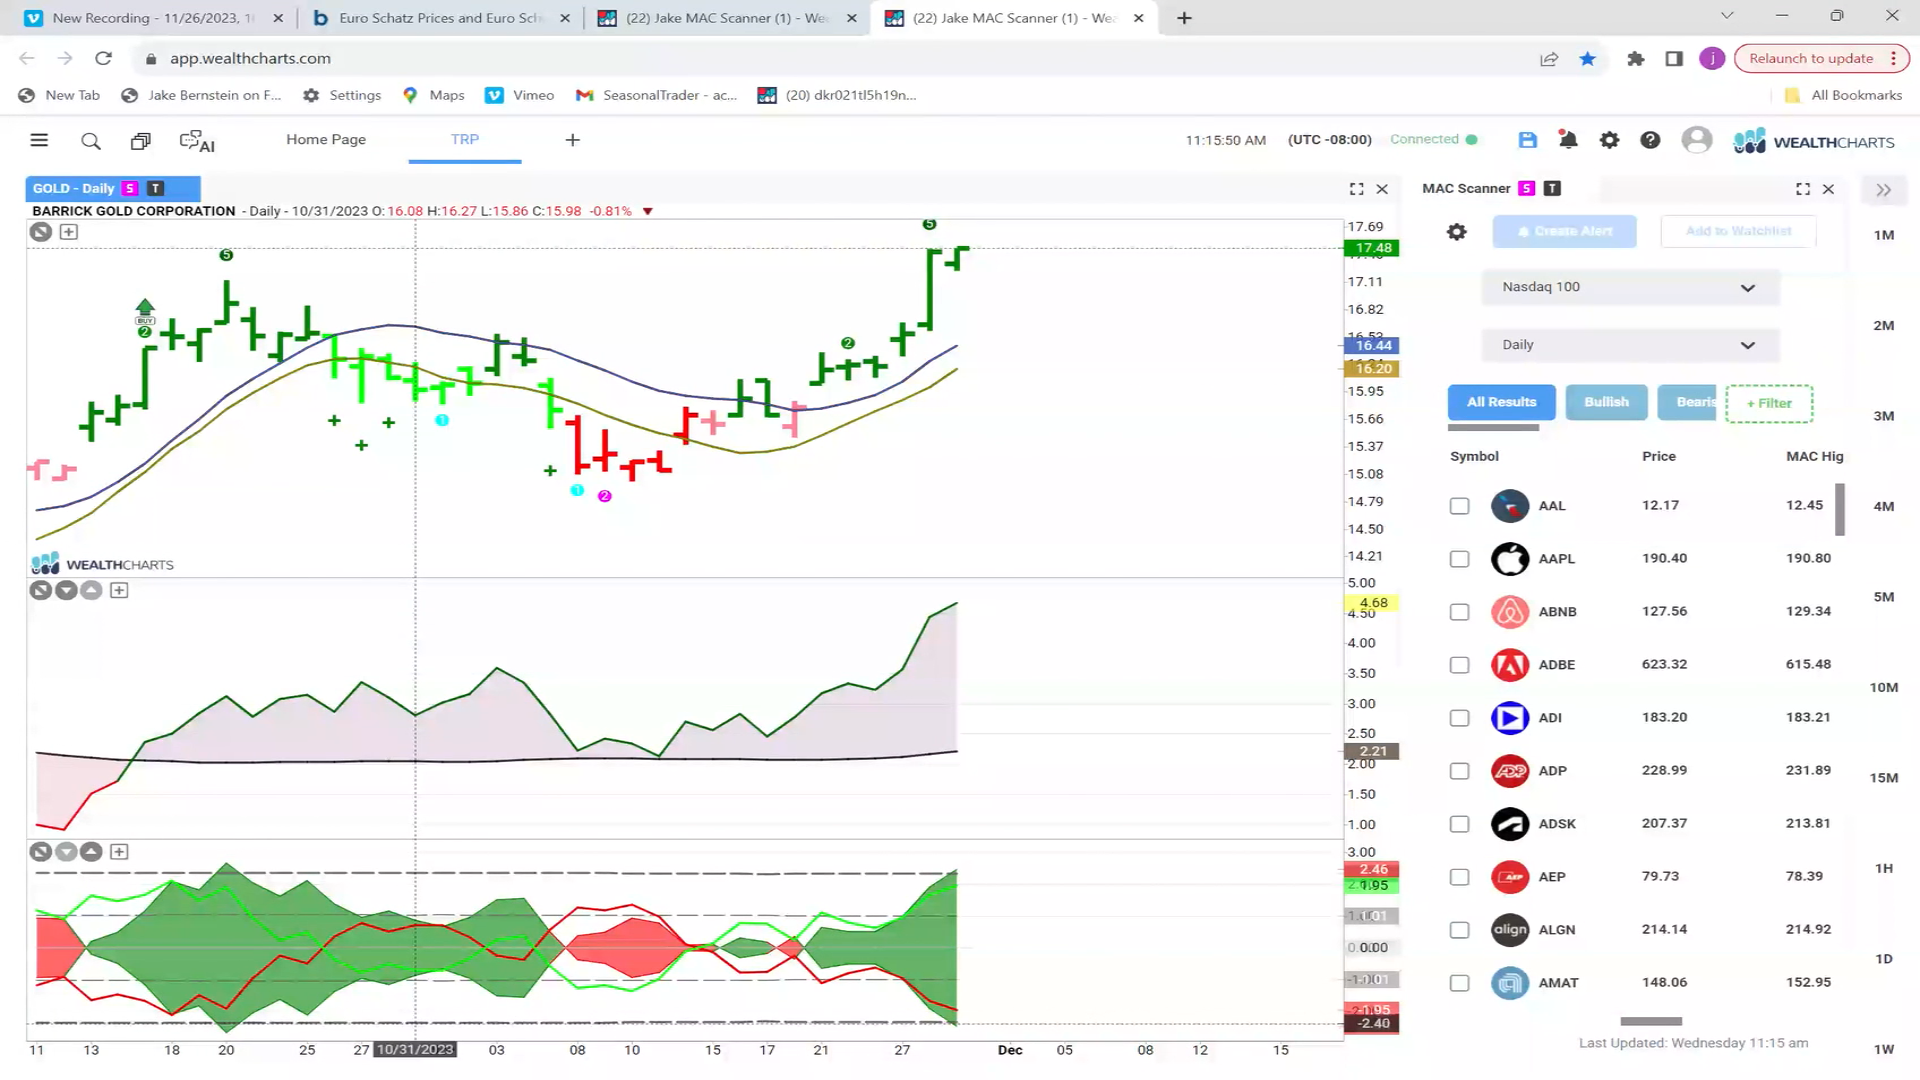The width and height of the screenshot is (1920, 1080).
Task: Move the middle indicator pane down
Action: (x=66, y=590)
